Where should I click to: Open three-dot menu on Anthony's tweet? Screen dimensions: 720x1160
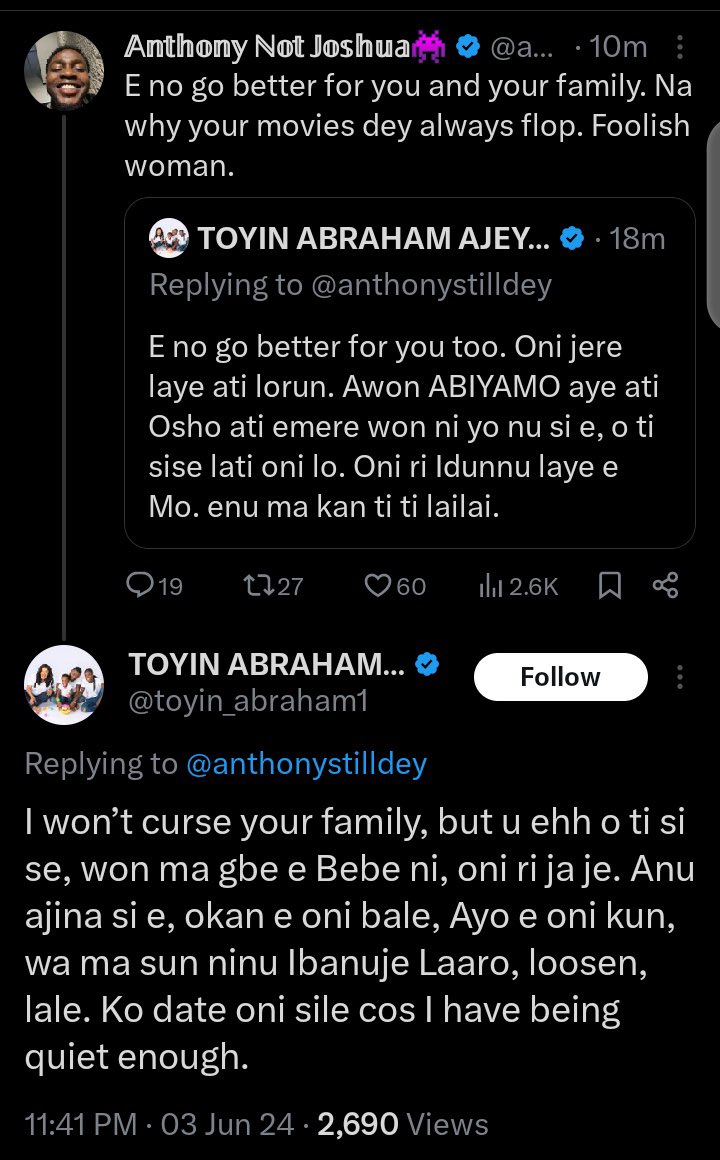(x=681, y=47)
